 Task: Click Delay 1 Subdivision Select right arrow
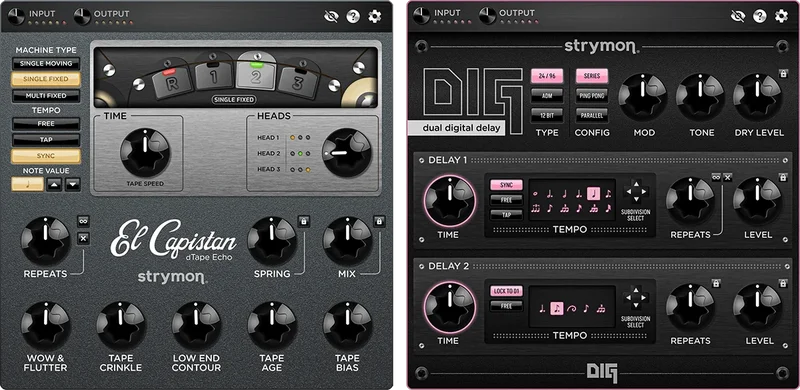pyautogui.click(x=645, y=192)
